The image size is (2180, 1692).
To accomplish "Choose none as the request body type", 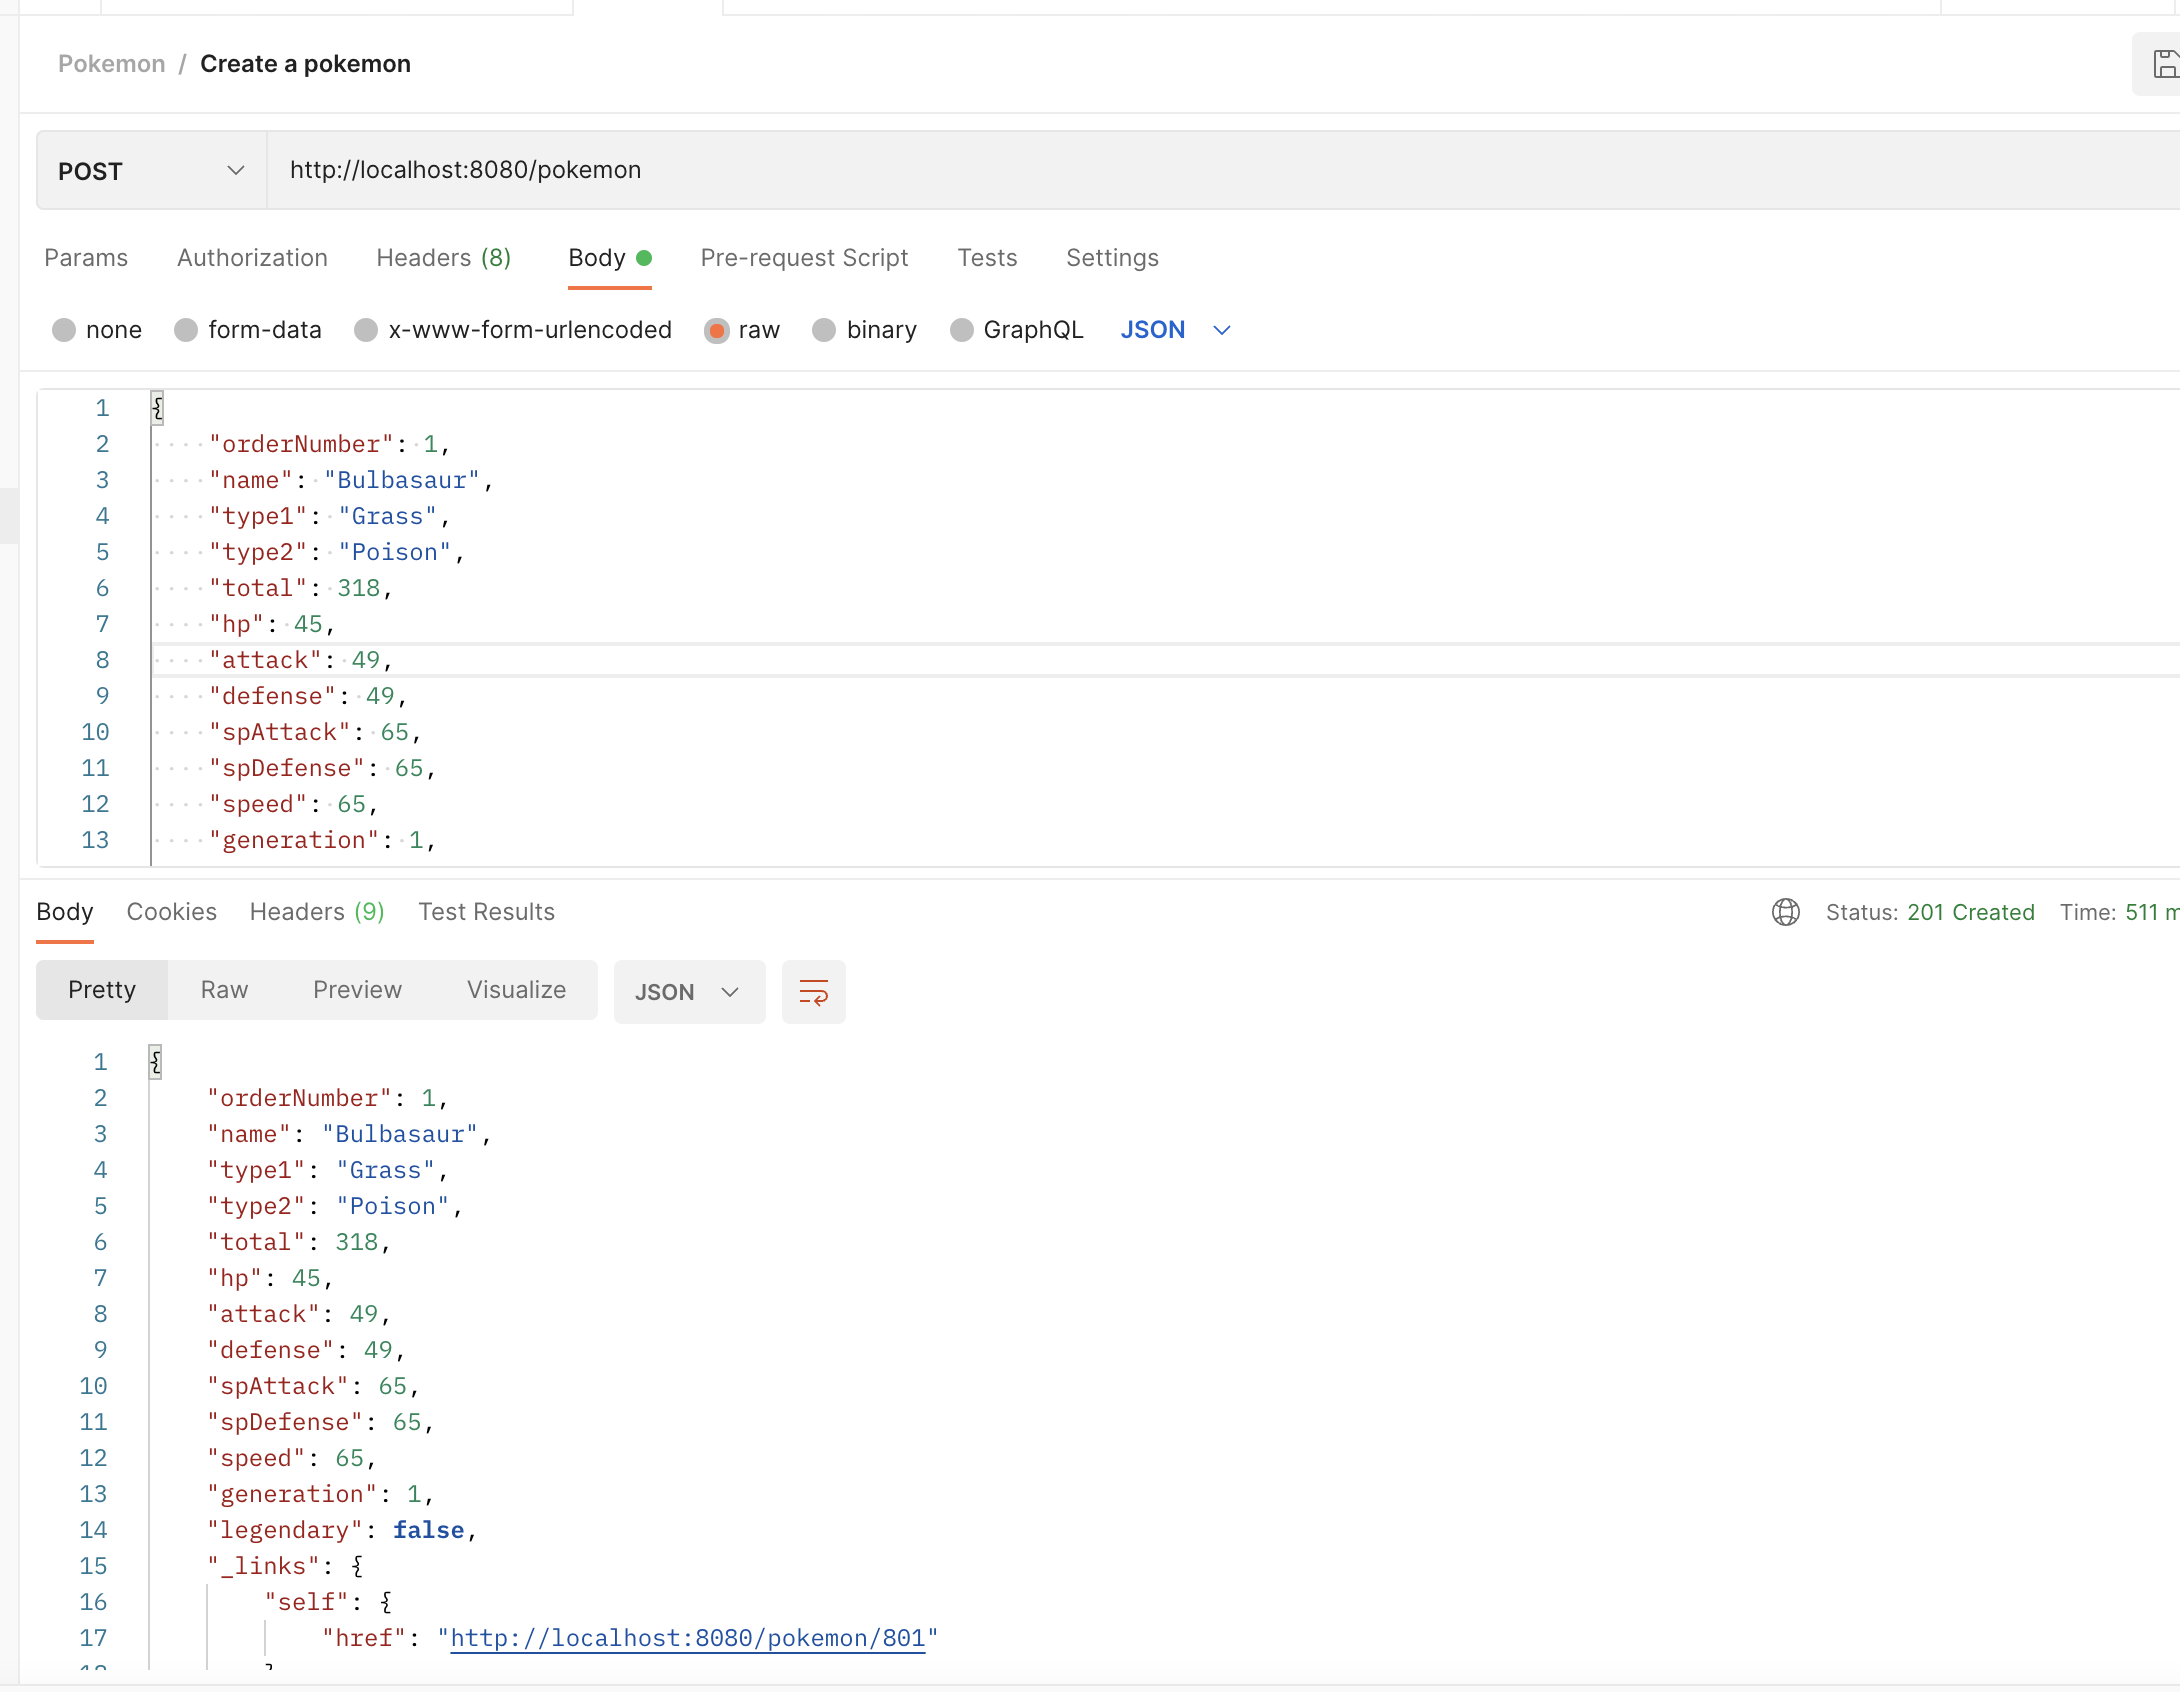I will point(96,330).
